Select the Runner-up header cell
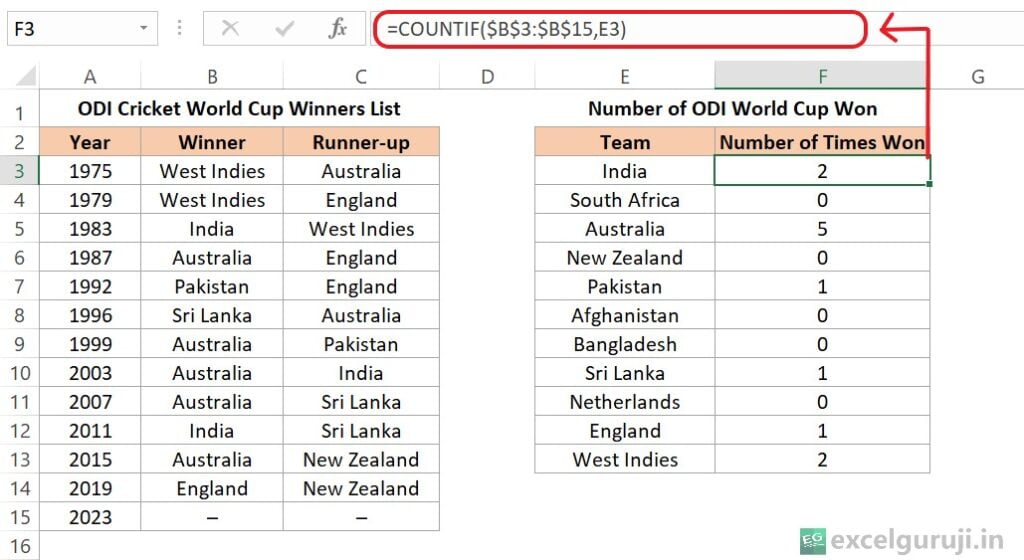The width and height of the screenshot is (1024, 560). point(361,142)
